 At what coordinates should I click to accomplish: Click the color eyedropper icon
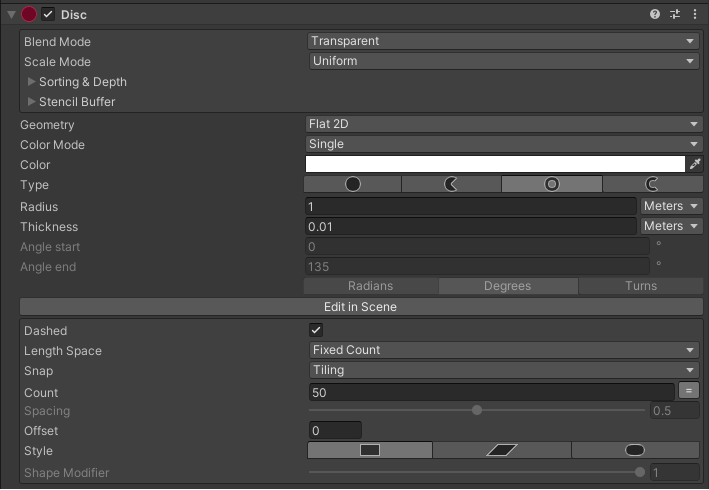click(x=695, y=164)
